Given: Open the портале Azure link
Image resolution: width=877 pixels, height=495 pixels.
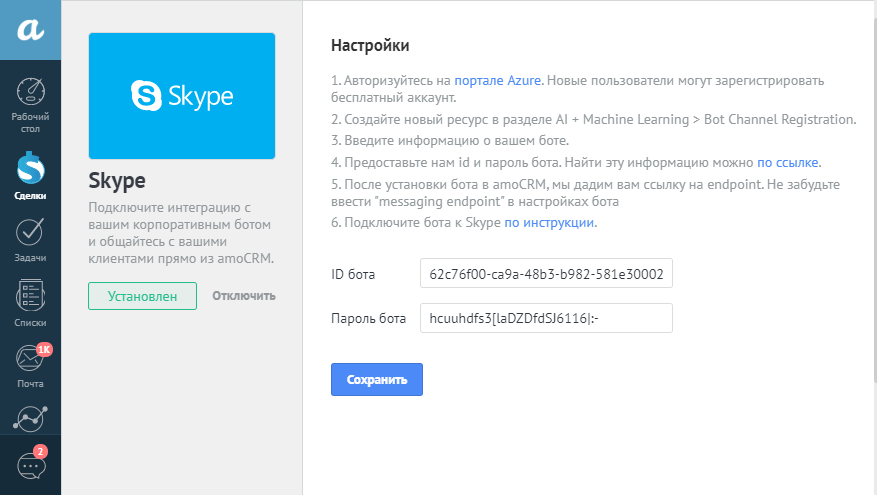Looking at the screenshot, I should coord(497,81).
